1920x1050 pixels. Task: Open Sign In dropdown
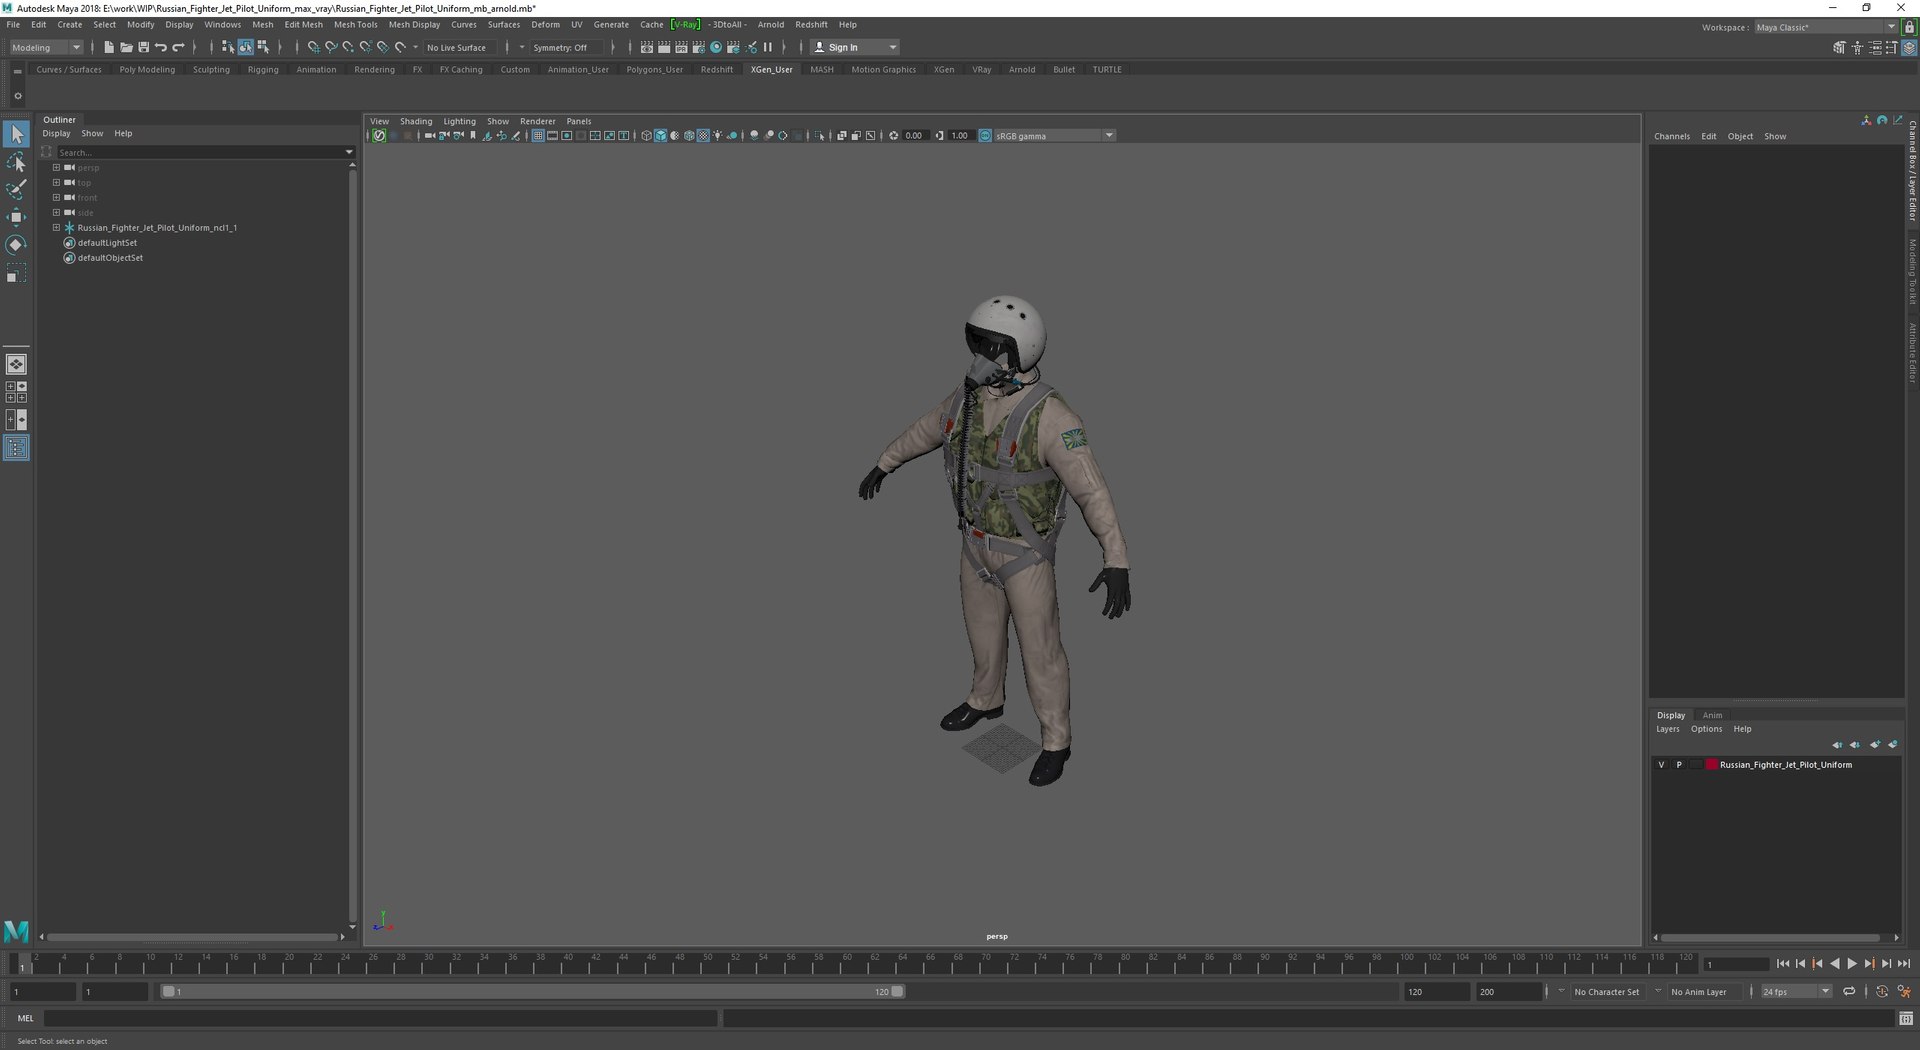point(855,47)
